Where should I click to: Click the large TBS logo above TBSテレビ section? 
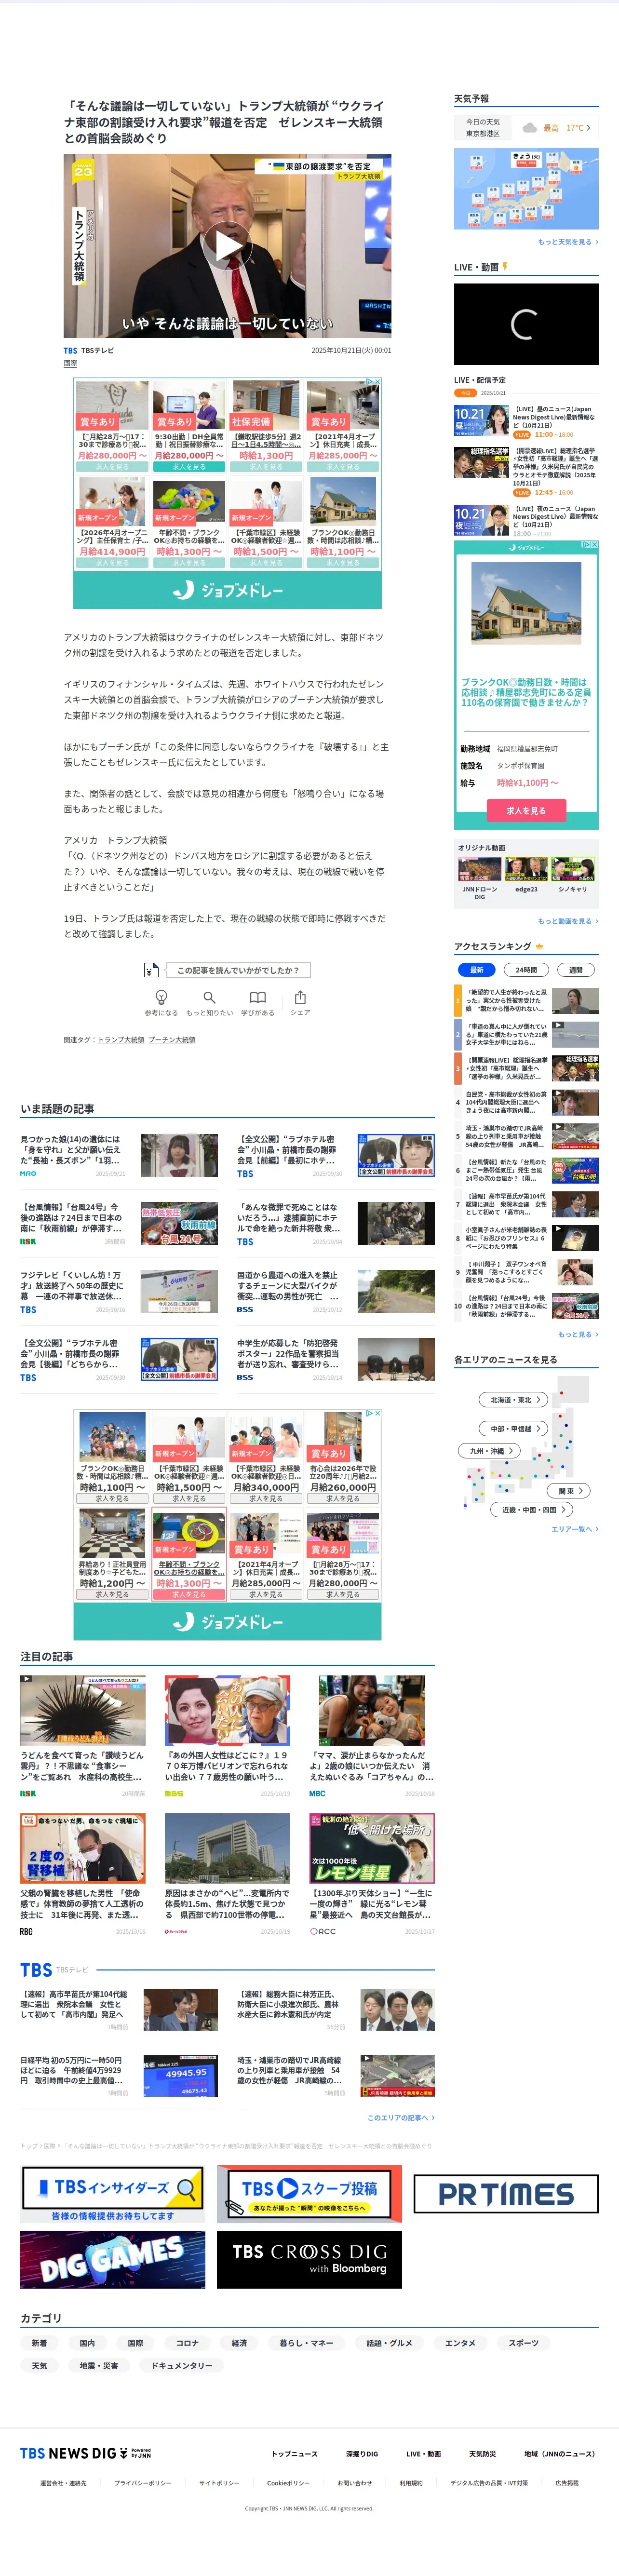36,1970
